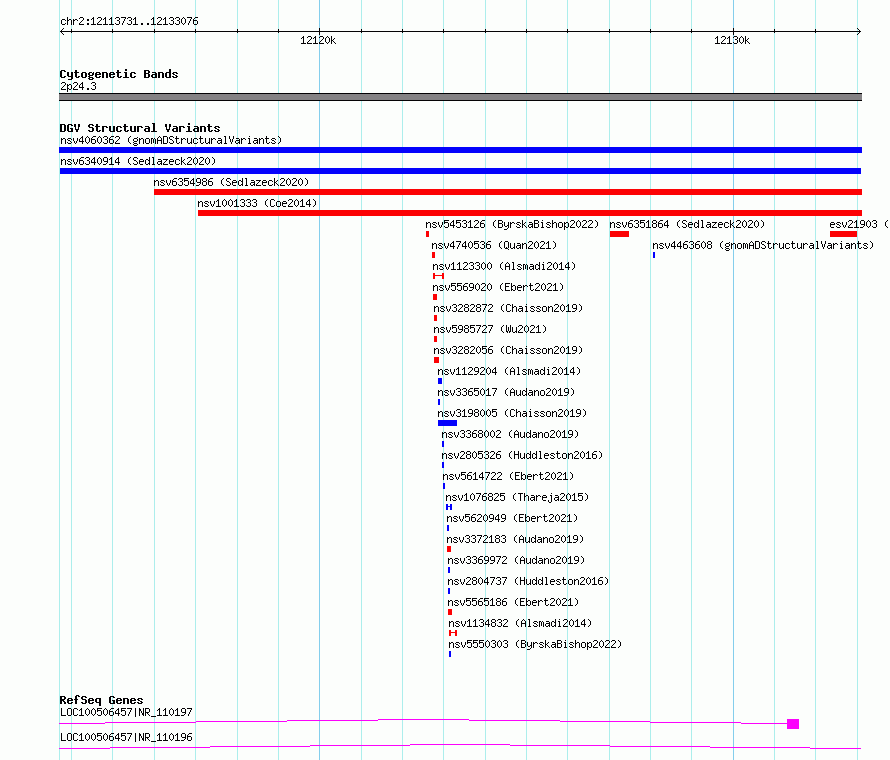
Task: Click the nsv4740536 (Quan2021) label
Action: pyautogui.click(x=494, y=245)
